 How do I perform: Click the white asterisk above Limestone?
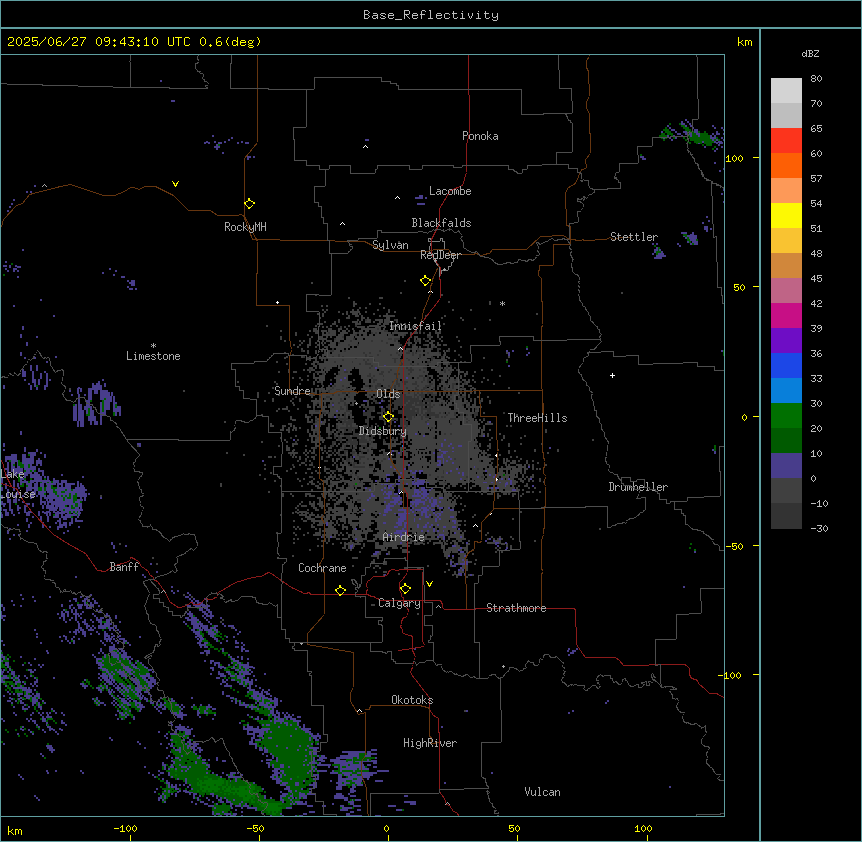(153, 346)
